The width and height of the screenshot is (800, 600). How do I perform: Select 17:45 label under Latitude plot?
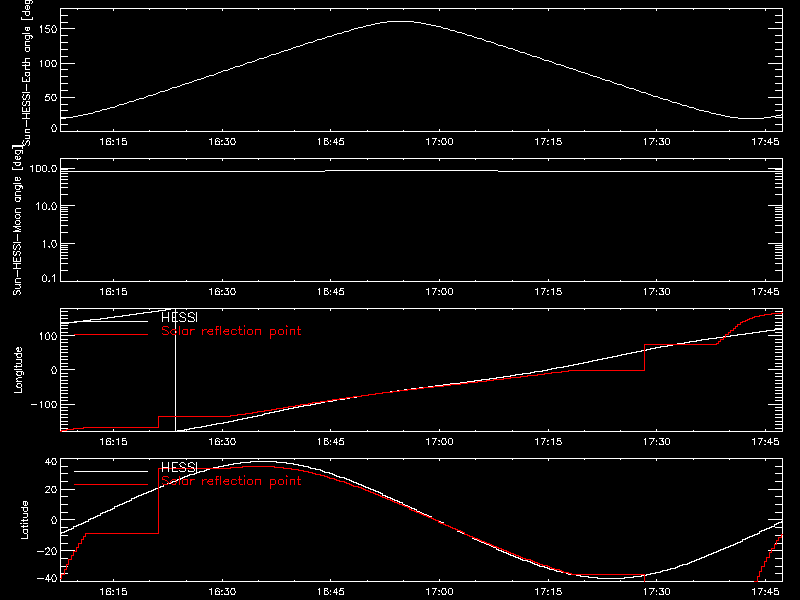click(765, 591)
